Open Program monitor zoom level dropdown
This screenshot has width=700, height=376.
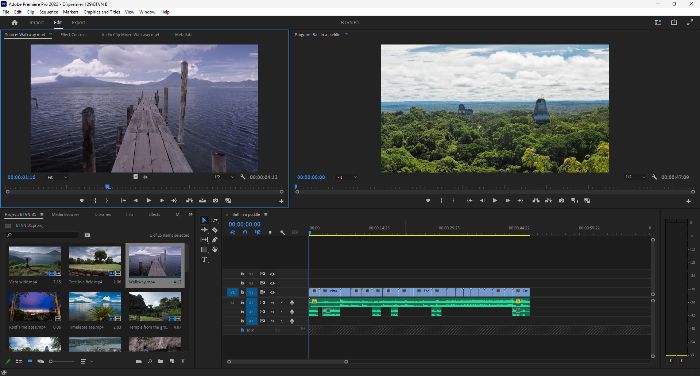tap(347, 177)
